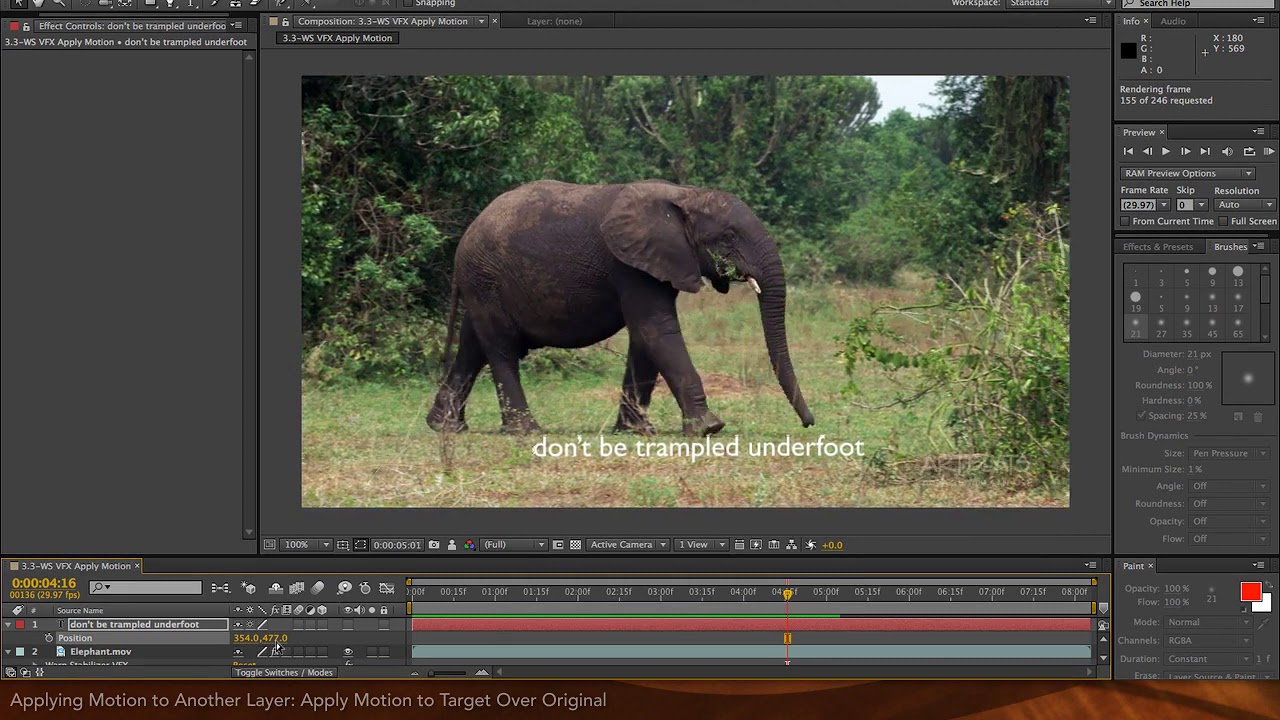This screenshot has width=1280, height=720.
Task: Toggle Auto-keyframe stopwatch icon in timeline
Action: tap(365, 588)
